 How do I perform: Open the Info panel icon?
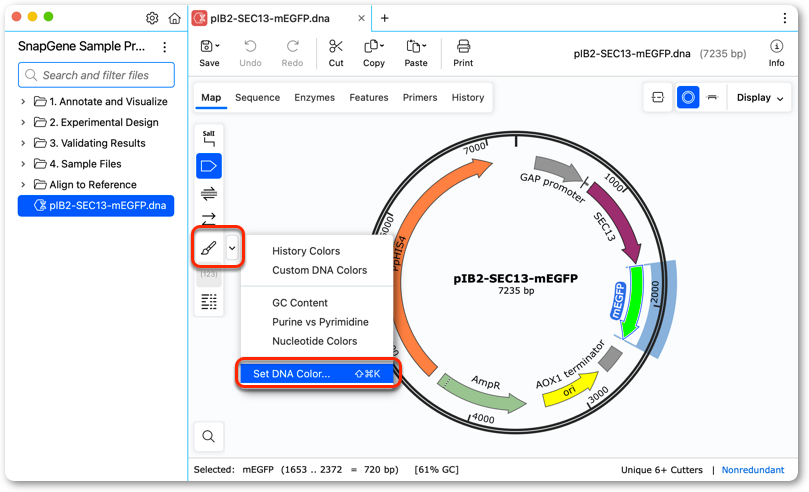click(x=776, y=46)
